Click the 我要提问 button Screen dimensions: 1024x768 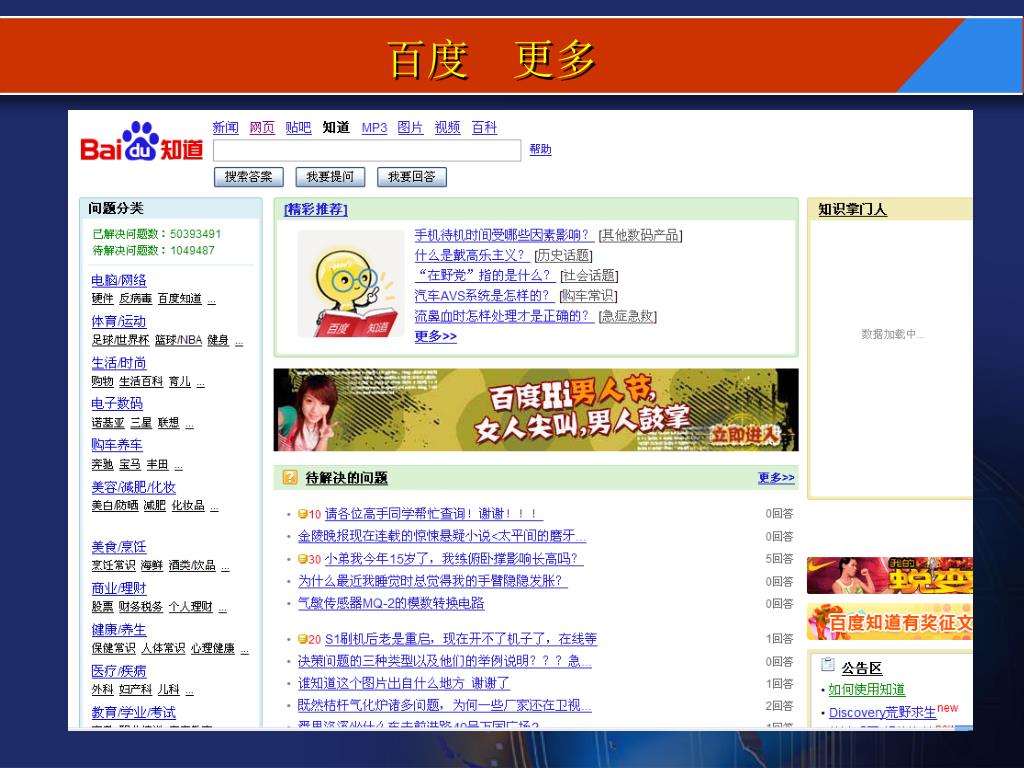(x=330, y=177)
